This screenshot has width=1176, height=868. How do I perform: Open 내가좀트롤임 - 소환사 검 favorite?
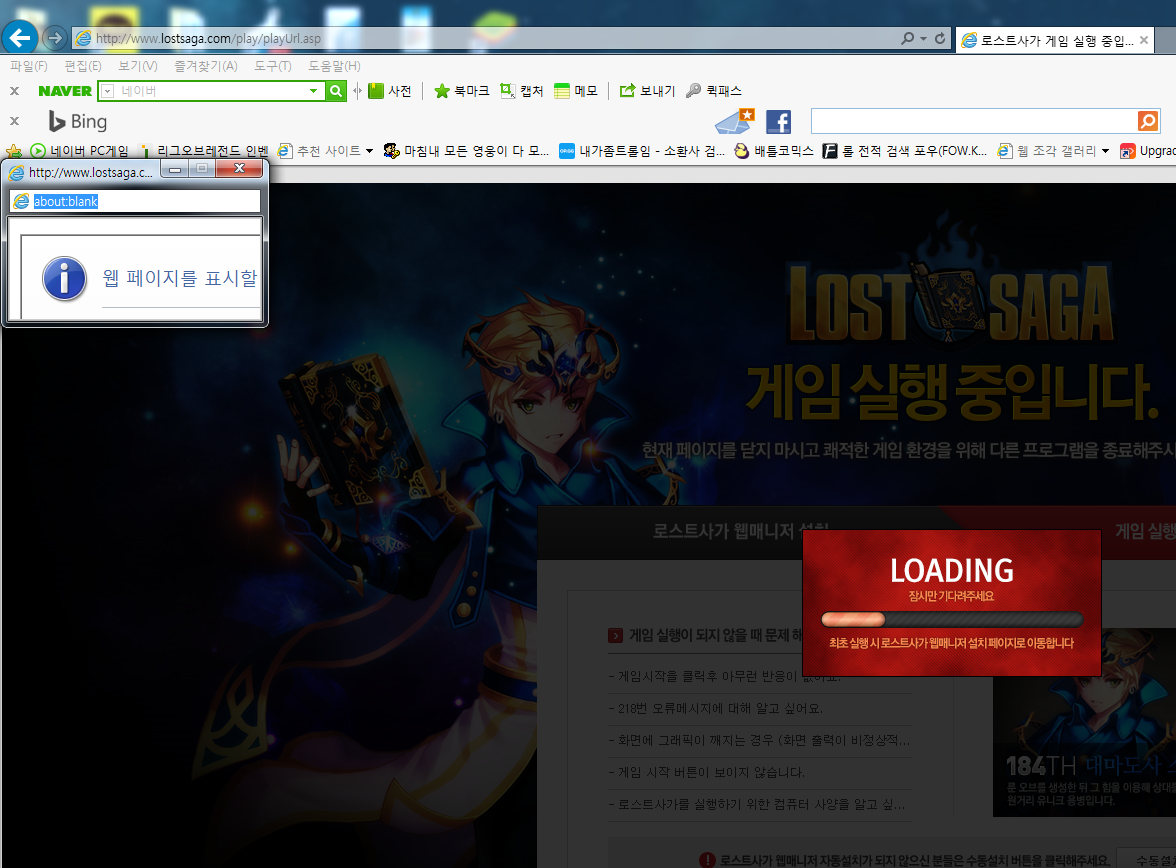[x=642, y=151]
